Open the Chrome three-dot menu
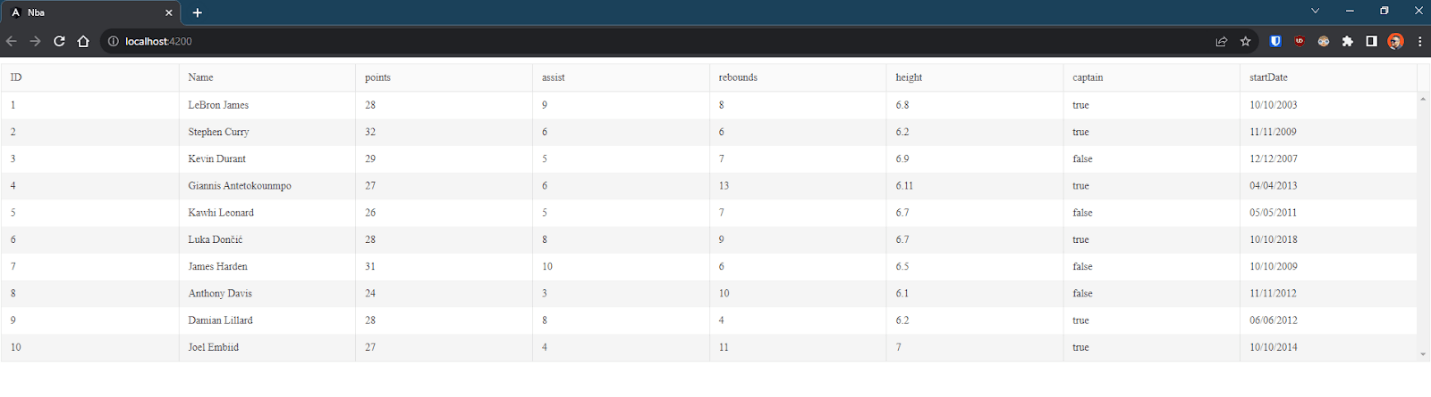 (x=1419, y=41)
